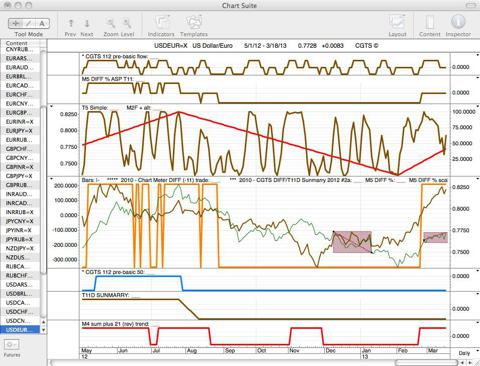
Task: Select the text annotation Tool Mode button
Action: tap(42, 23)
